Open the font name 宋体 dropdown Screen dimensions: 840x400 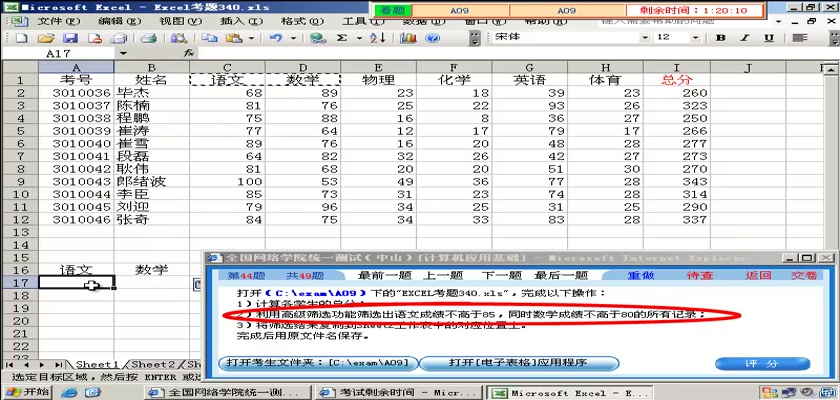[645, 37]
